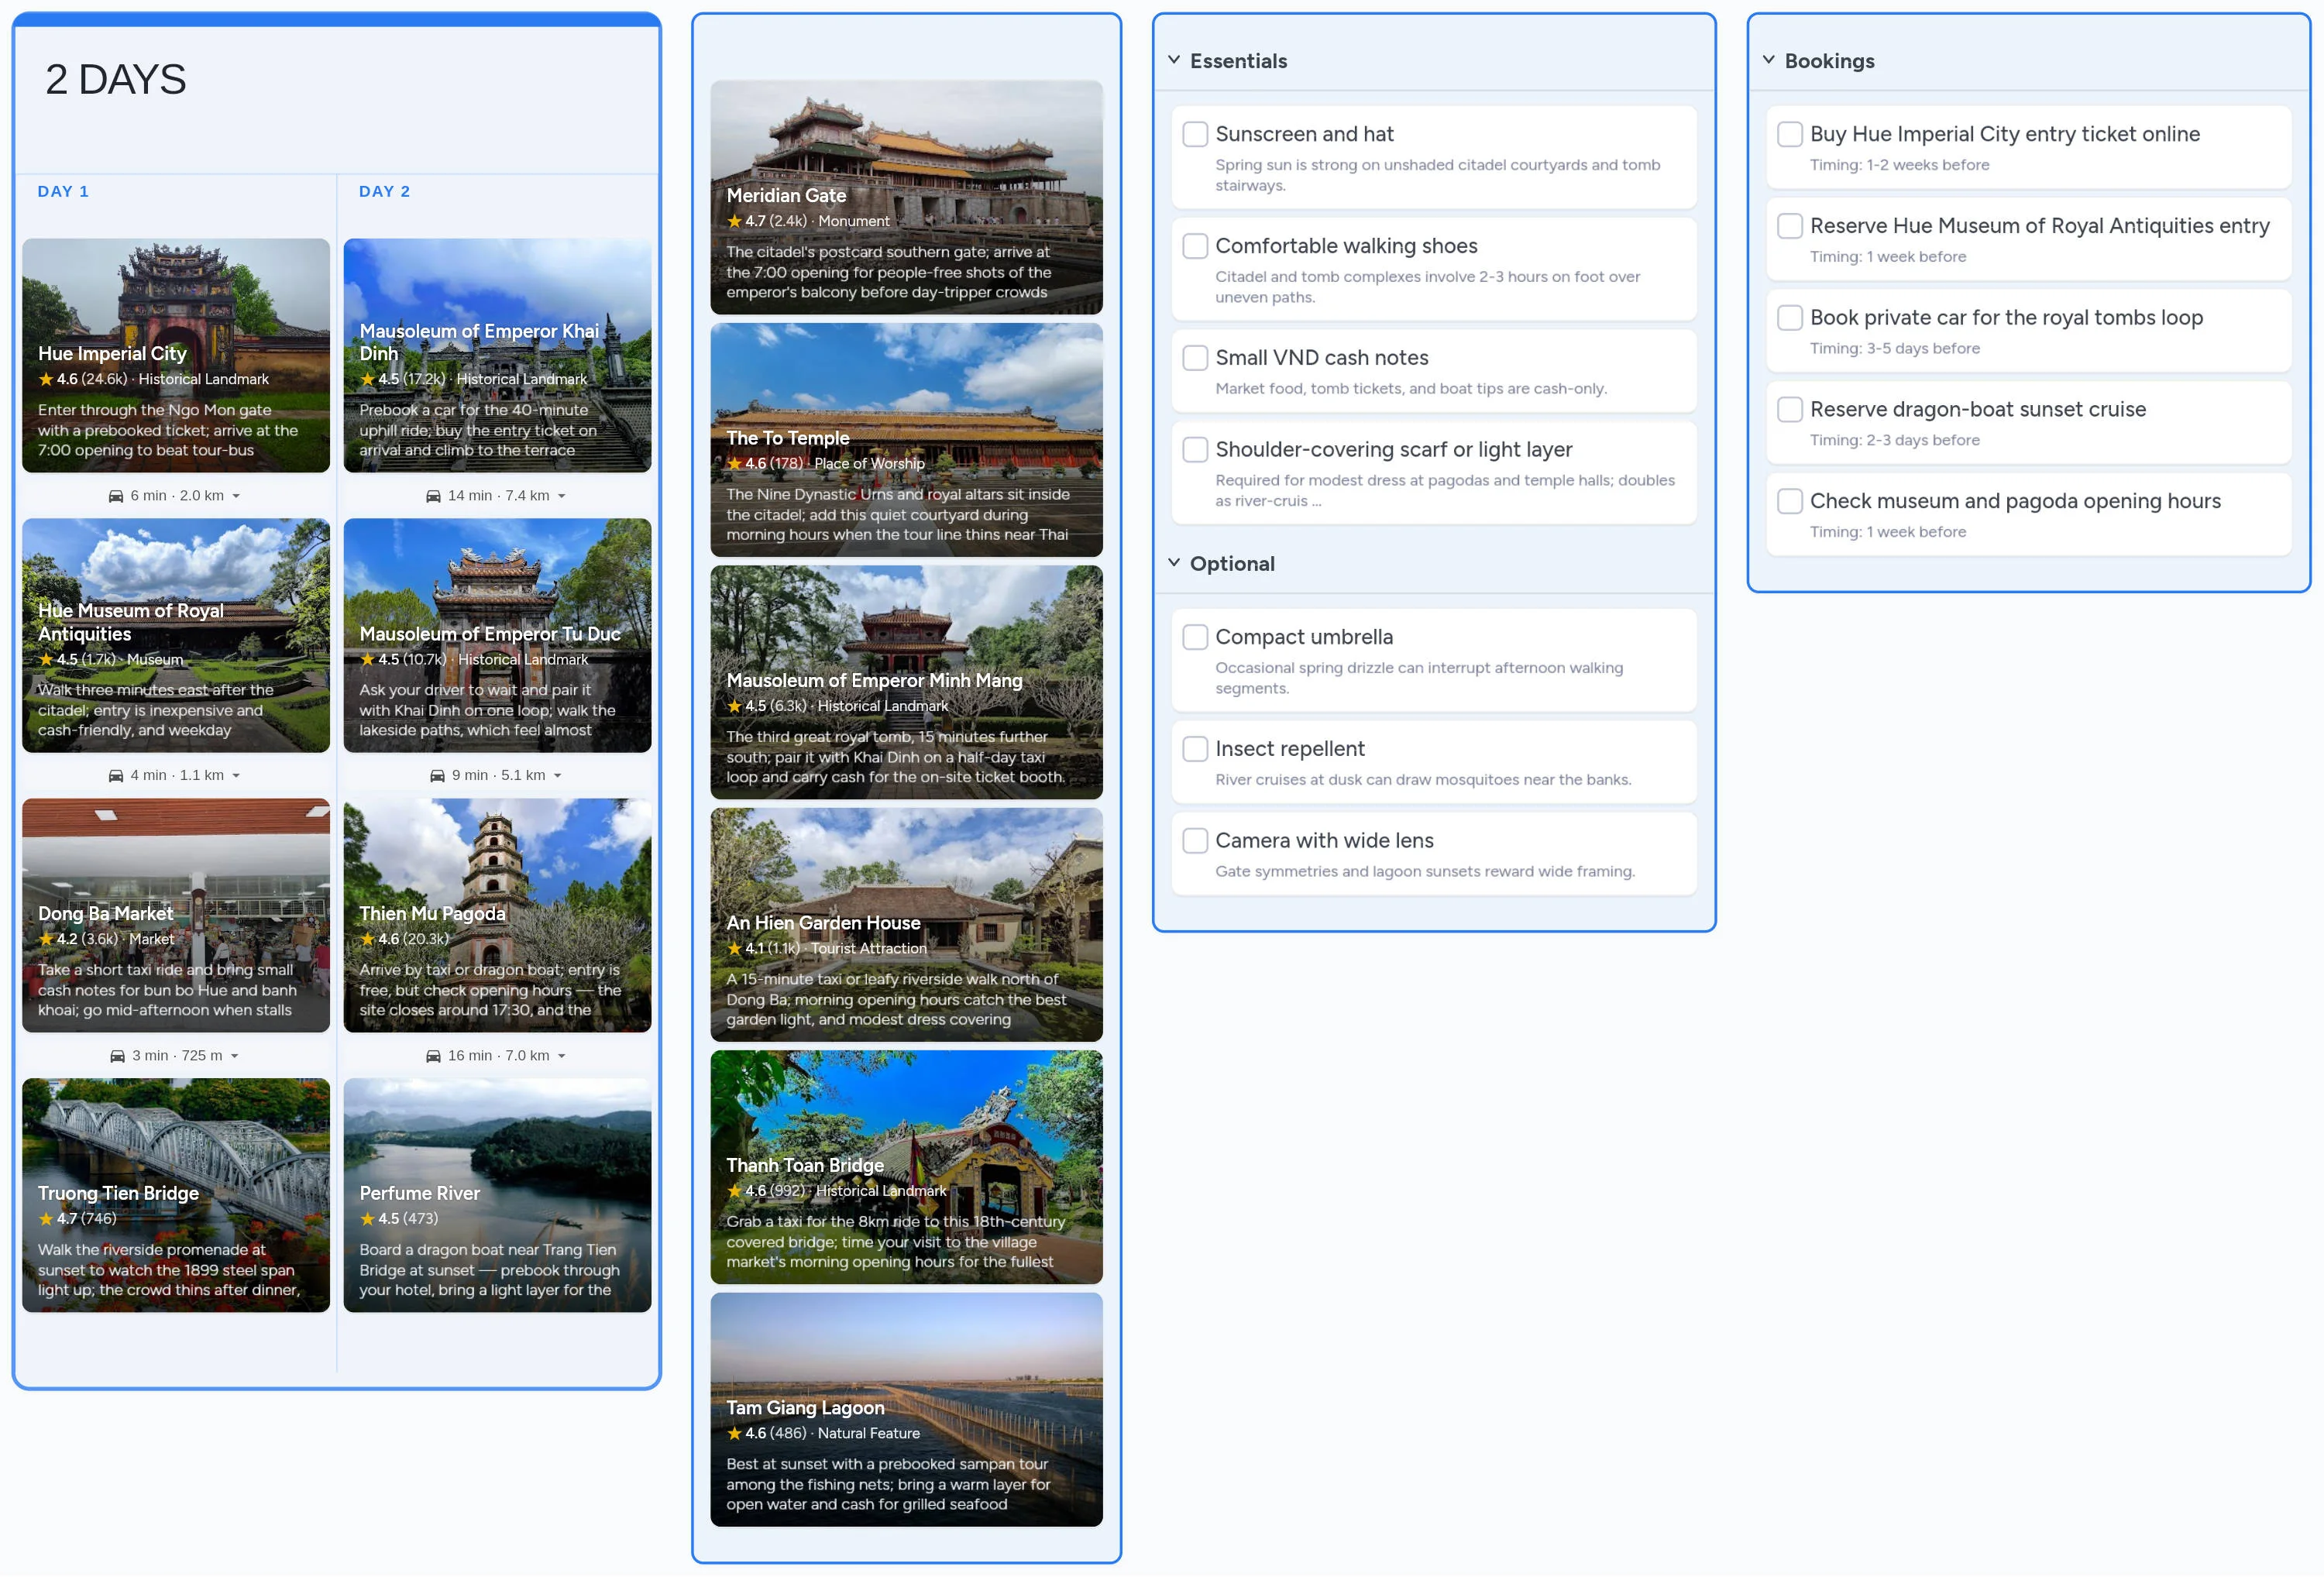Image resolution: width=2324 pixels, height=1577 pixels.
Task: Click the rating star on Meridian Gate card
Action: click(x=734, y=221)
